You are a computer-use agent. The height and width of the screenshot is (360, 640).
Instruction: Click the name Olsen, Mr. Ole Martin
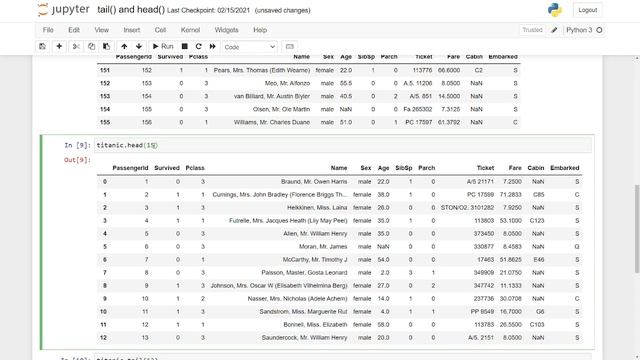pos(281,109)
